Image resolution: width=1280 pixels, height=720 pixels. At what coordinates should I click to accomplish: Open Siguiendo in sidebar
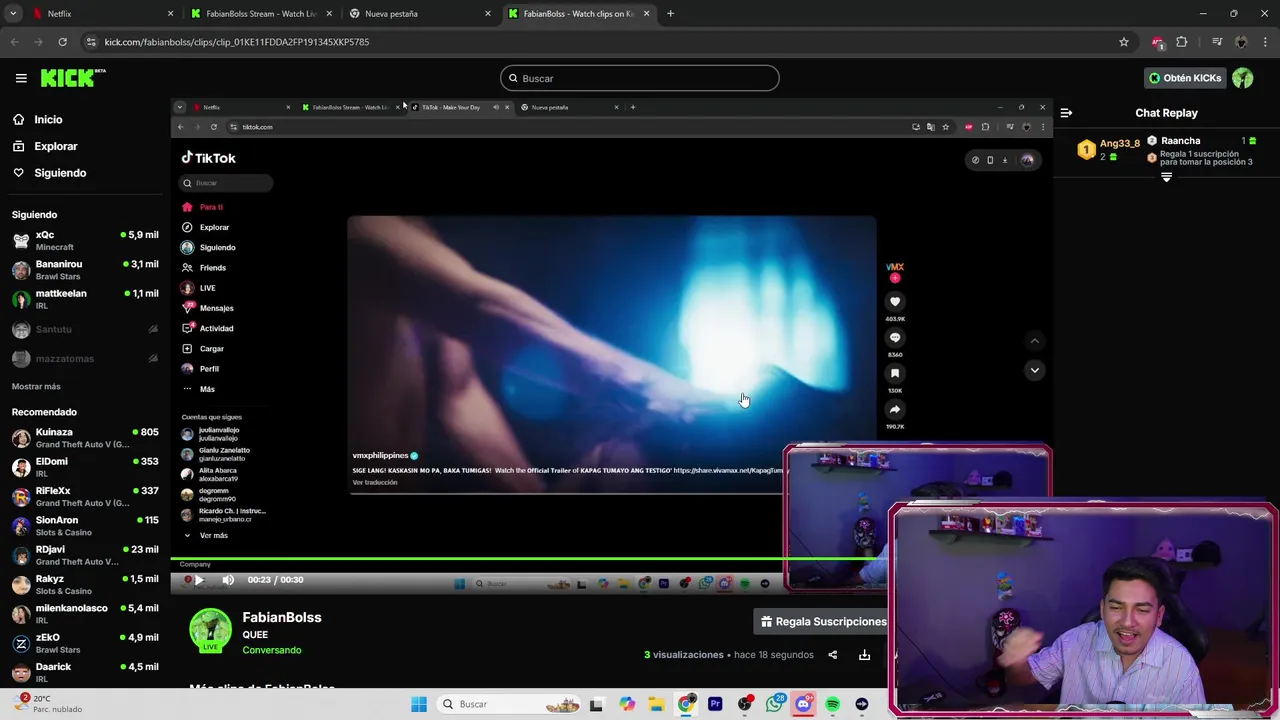pyautogui.click(x=60, y=173)
